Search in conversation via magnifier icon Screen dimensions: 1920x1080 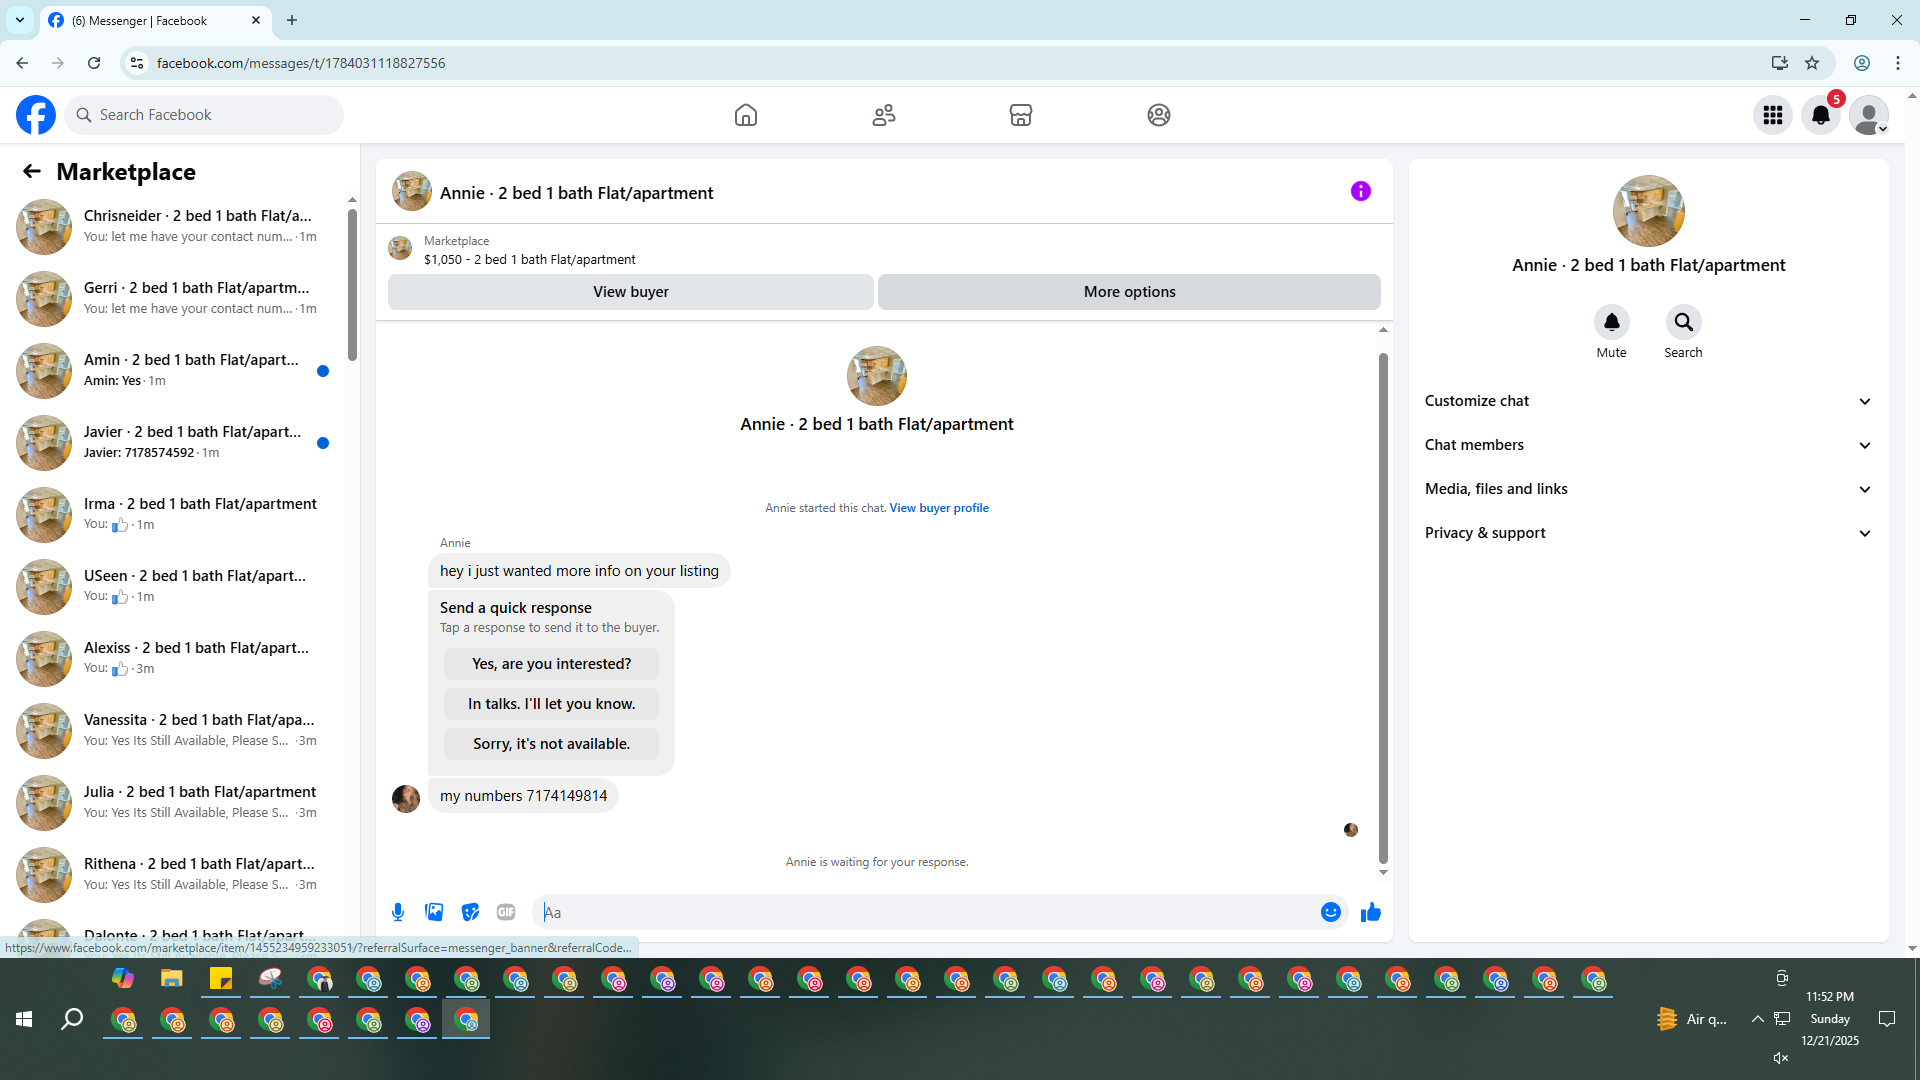[x=1683, y=322]
